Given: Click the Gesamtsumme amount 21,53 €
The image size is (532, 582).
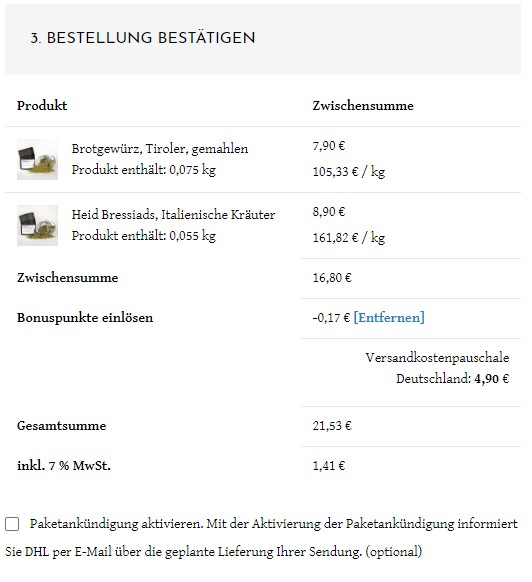Looking at the screenshot, I should click(x=332, y=426).
